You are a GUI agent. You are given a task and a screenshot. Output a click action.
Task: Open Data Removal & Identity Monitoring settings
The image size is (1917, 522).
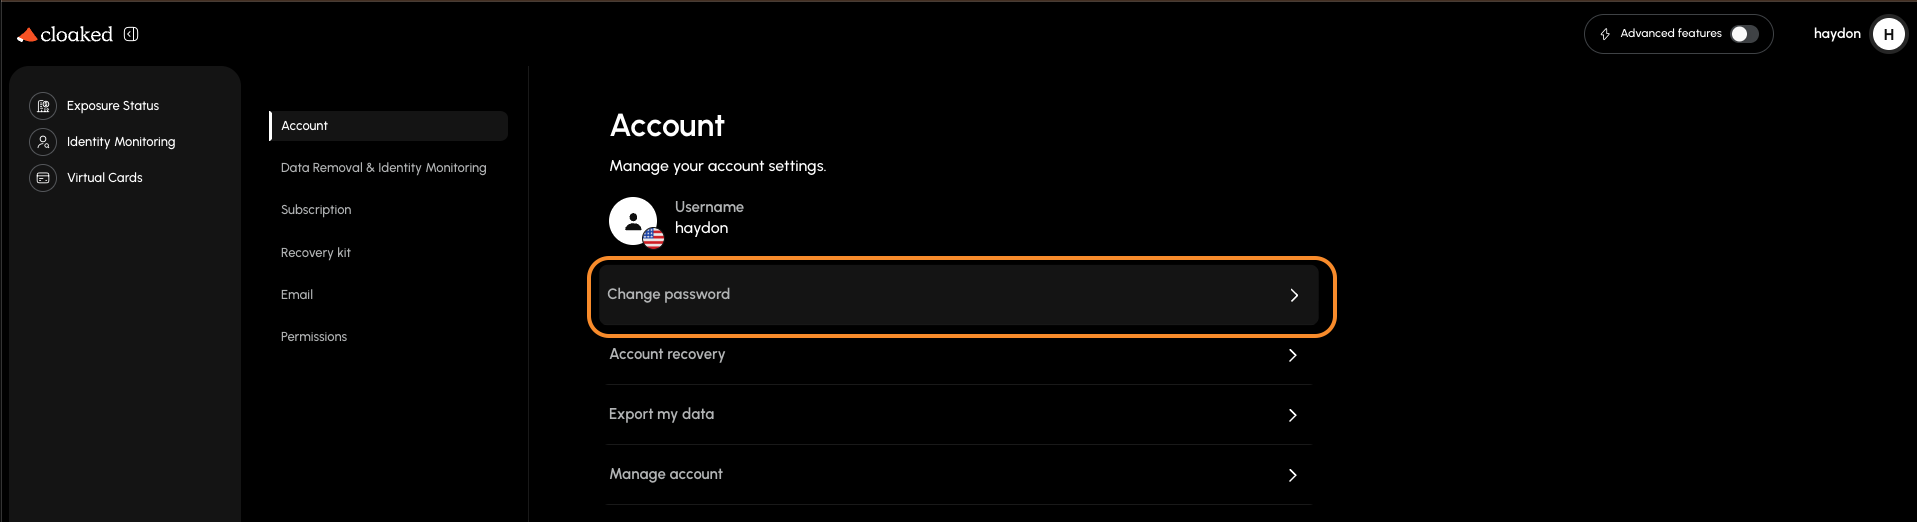pyautogui.click(x=383, y=168)
